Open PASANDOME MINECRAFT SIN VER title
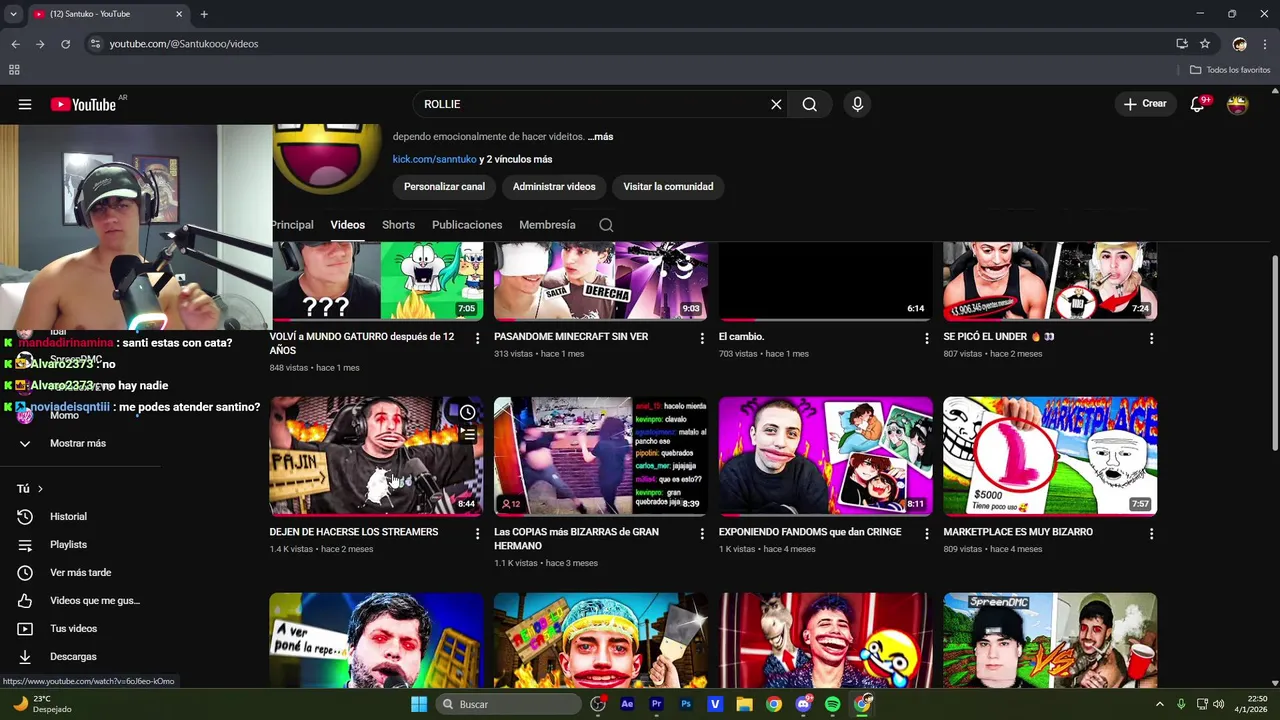Image resolution: width=1280 pixels, height=720 pixels. pyautogui.click(x=571, y=337)
